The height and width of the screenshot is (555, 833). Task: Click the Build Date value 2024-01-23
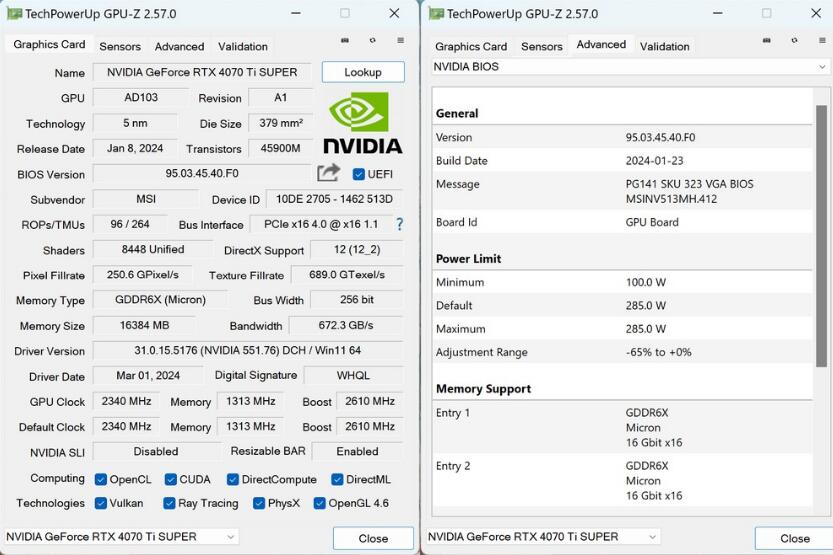click(x=654, y=161)
